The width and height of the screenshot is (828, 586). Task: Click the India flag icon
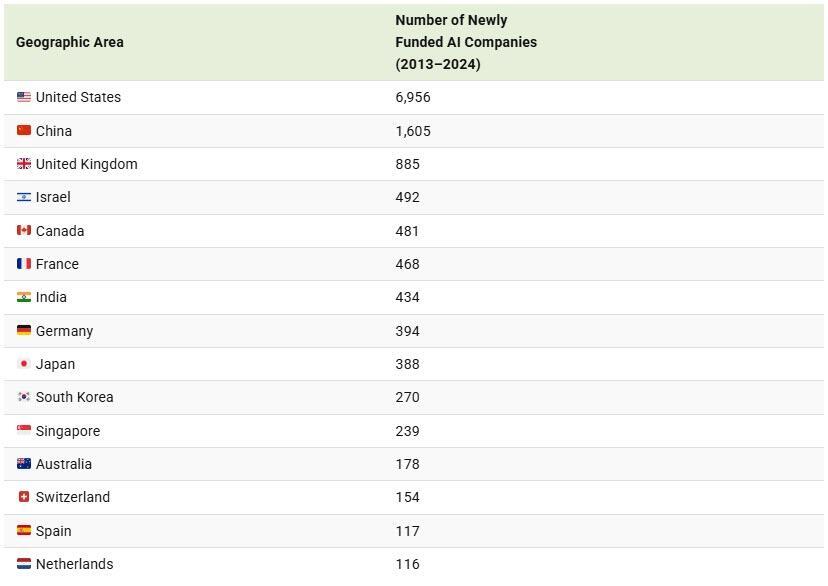(24, 297)
